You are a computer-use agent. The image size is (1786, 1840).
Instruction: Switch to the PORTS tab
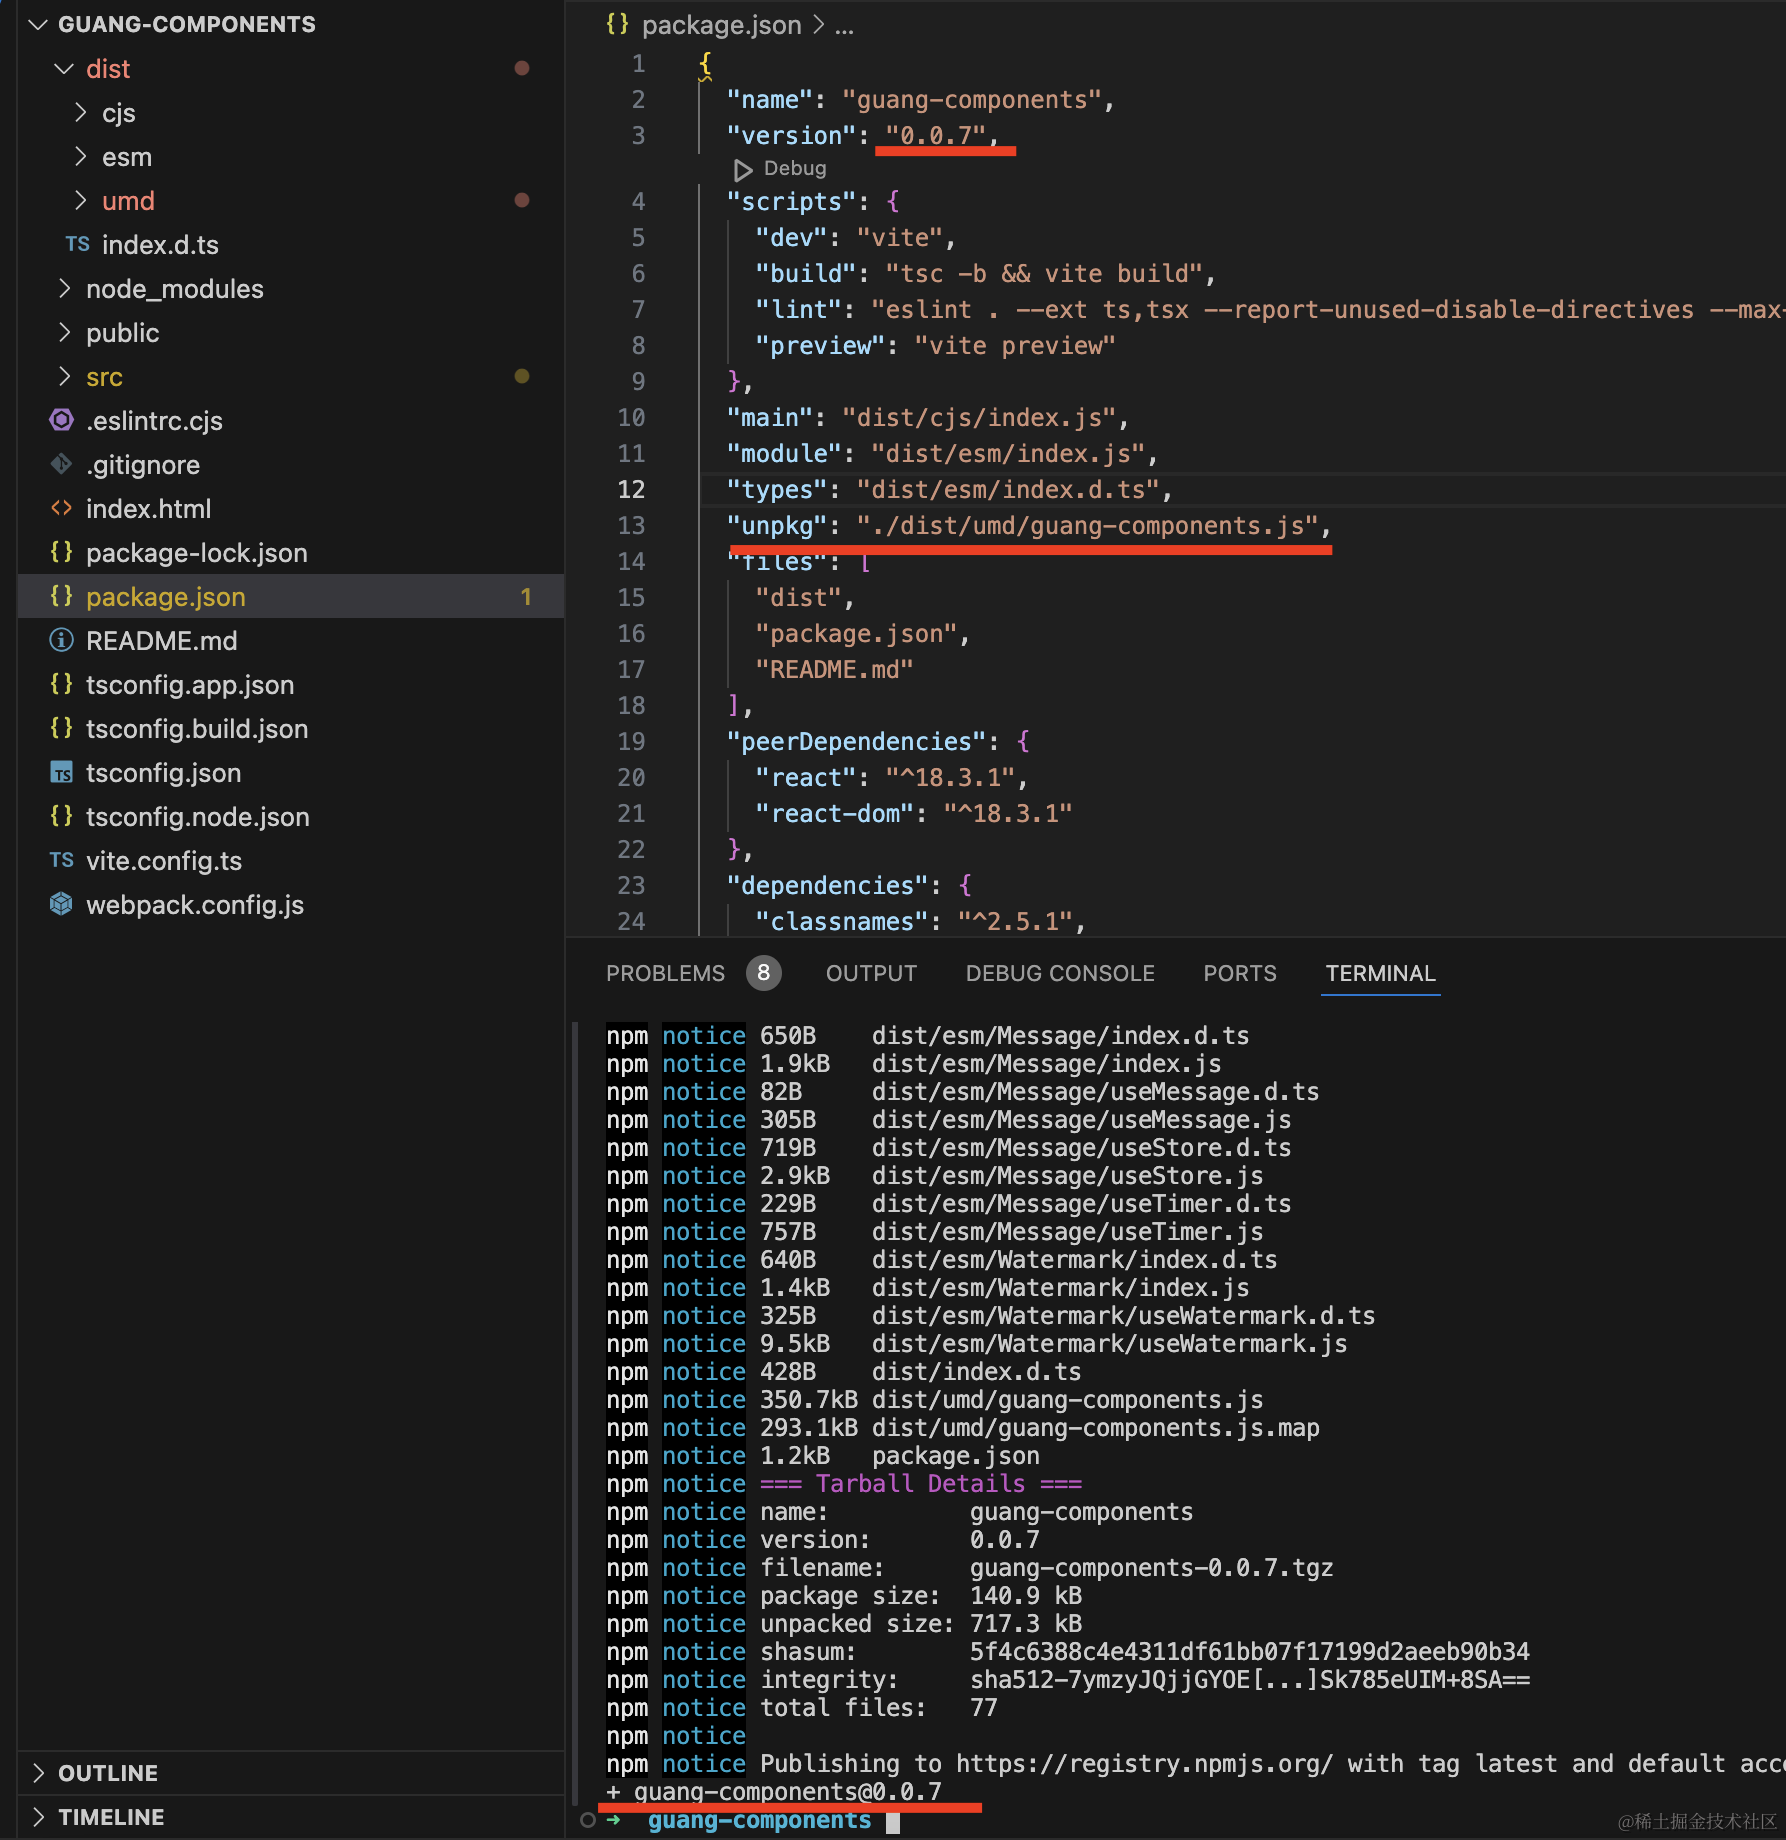1240,973
